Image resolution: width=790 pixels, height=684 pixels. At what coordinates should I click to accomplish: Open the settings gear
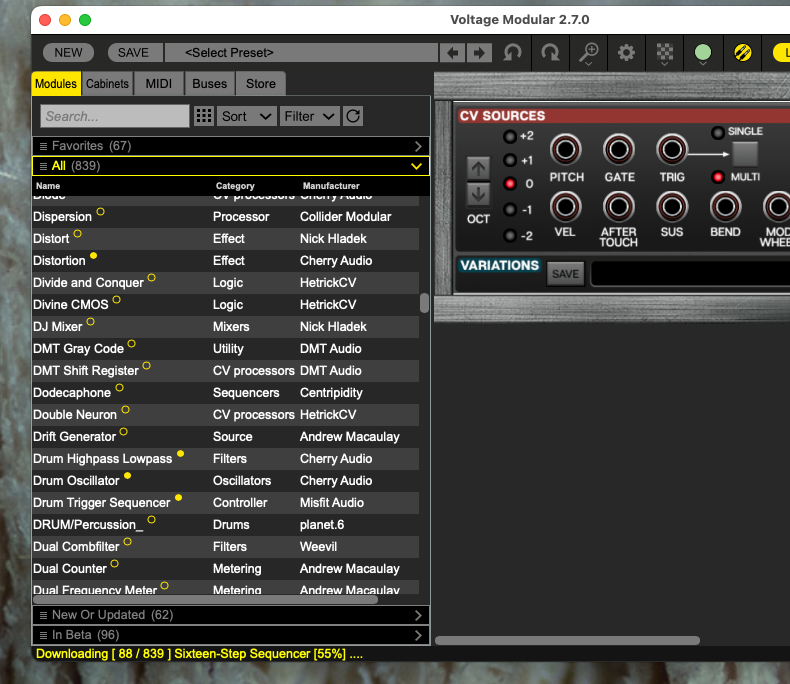pyautogui.click(x=626, y=52)
